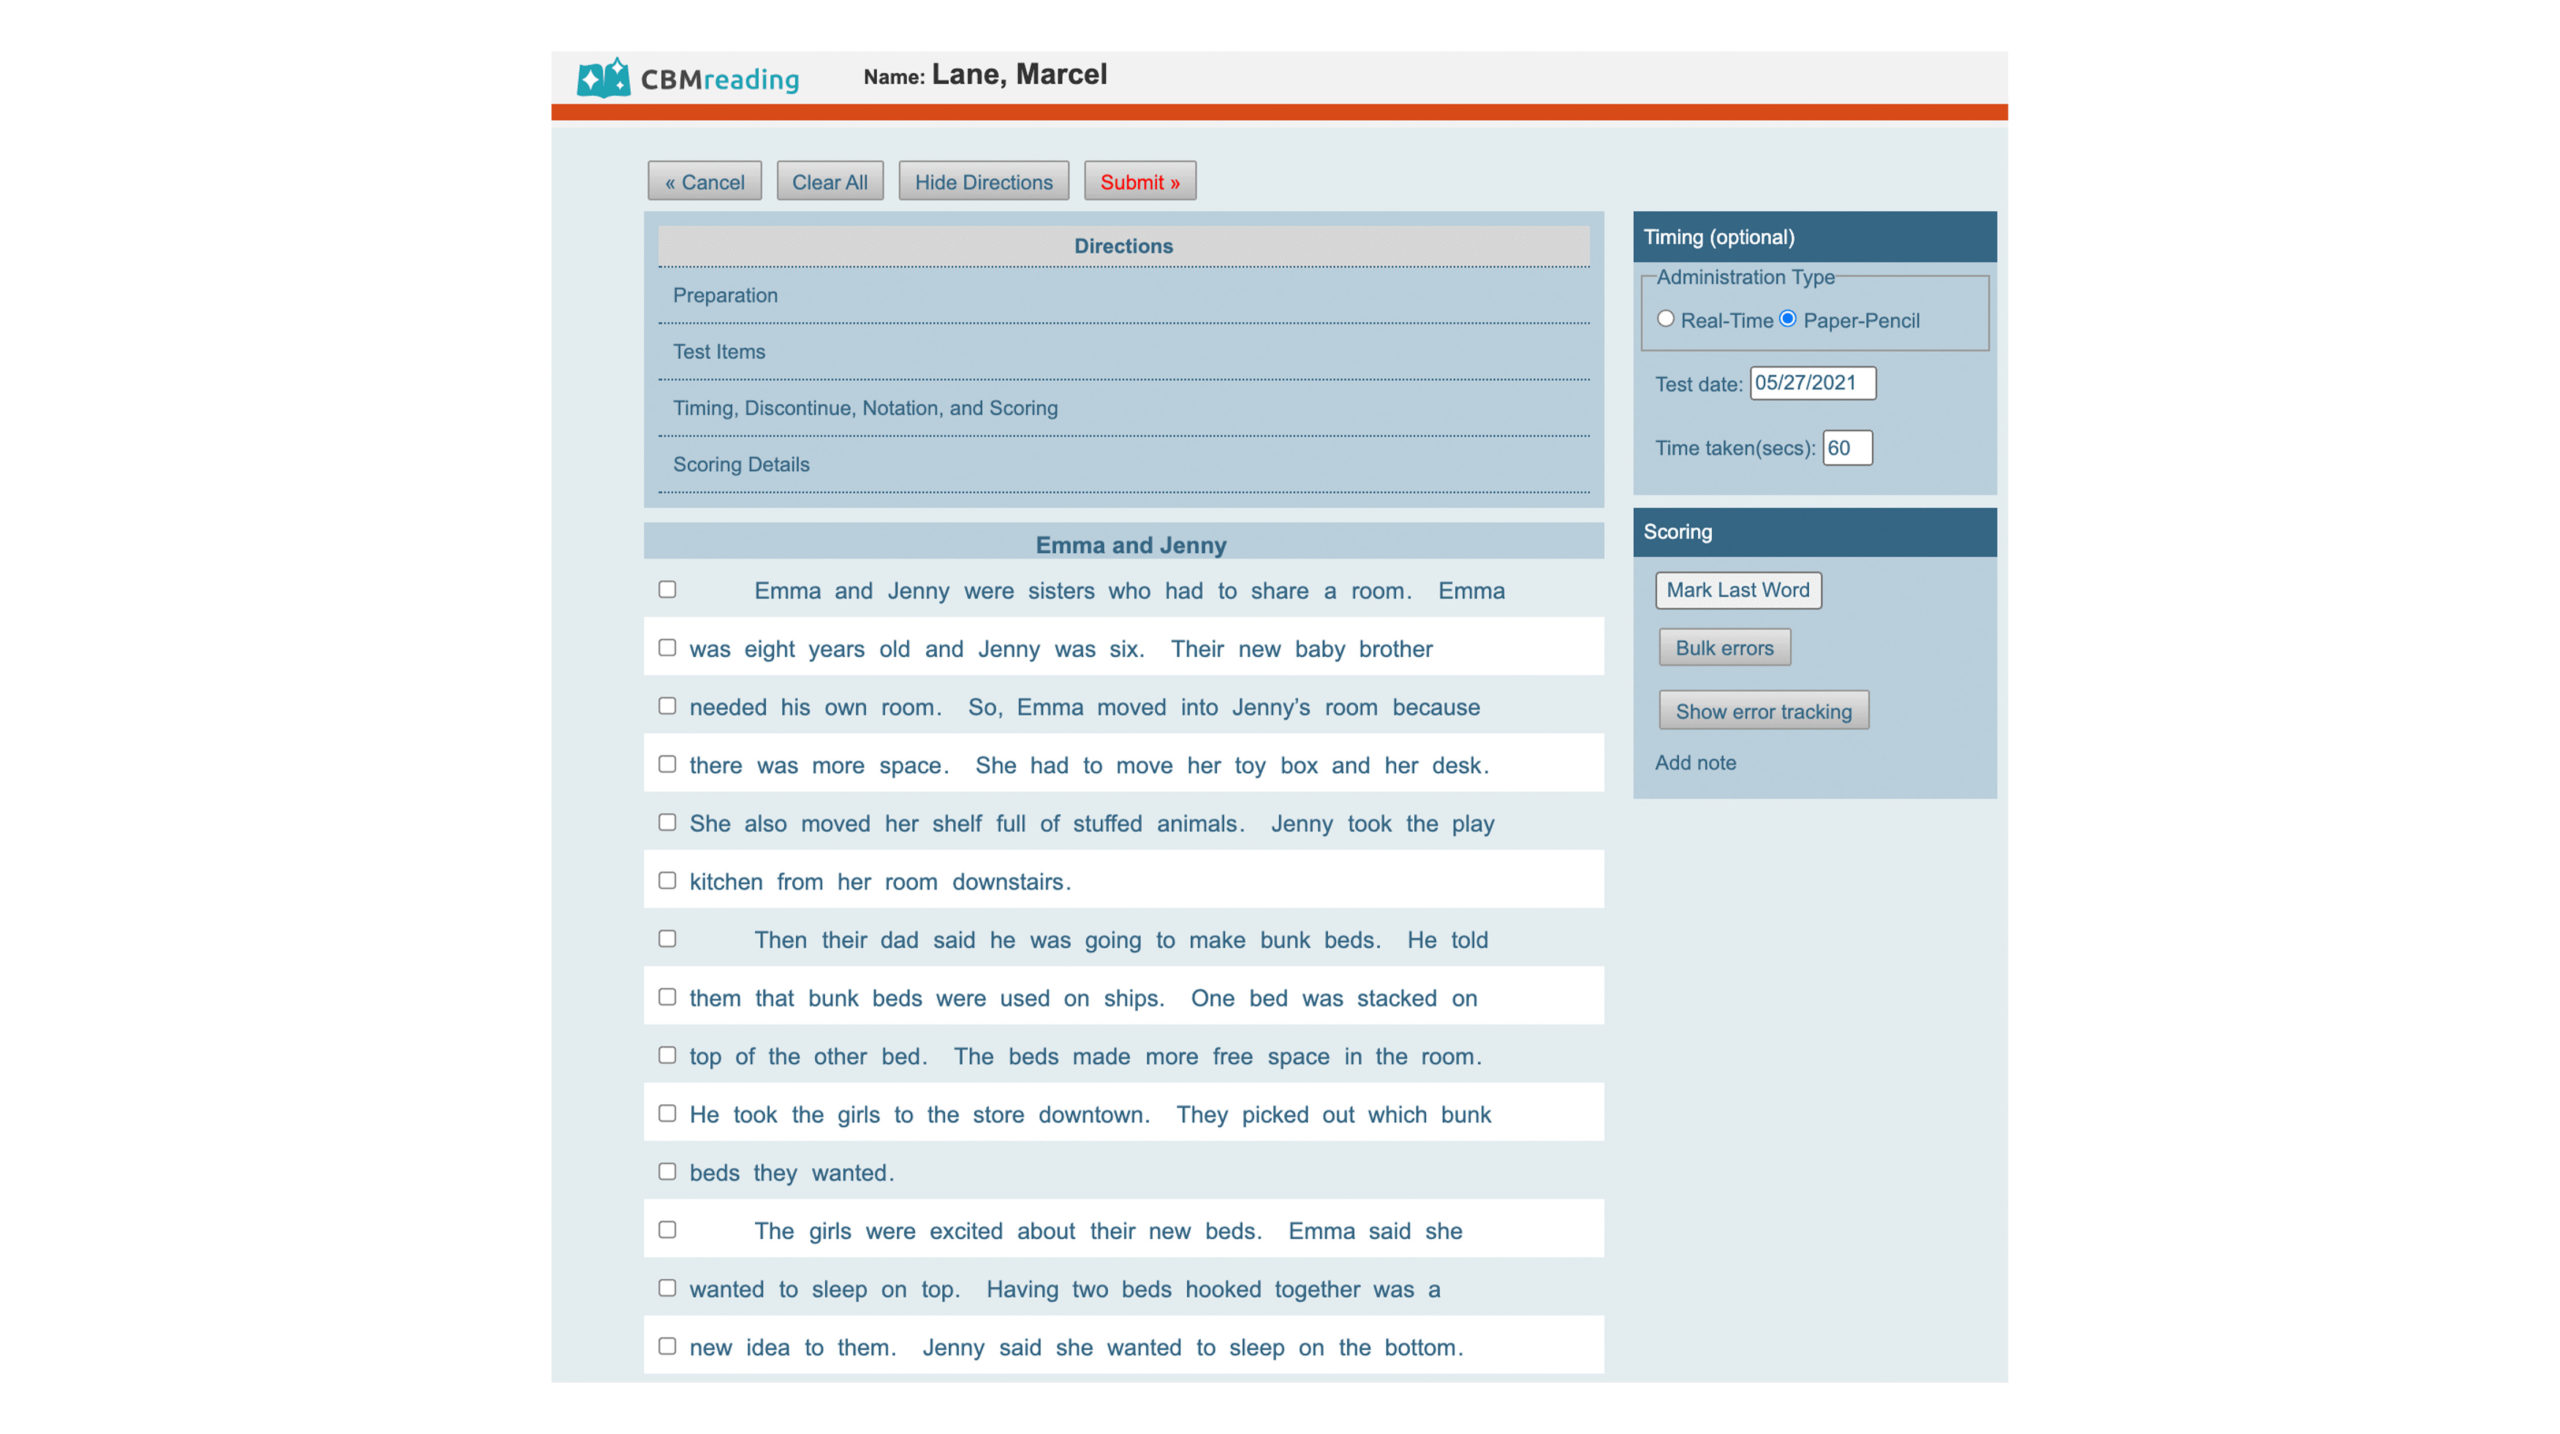Click the Test date field

1812,383
